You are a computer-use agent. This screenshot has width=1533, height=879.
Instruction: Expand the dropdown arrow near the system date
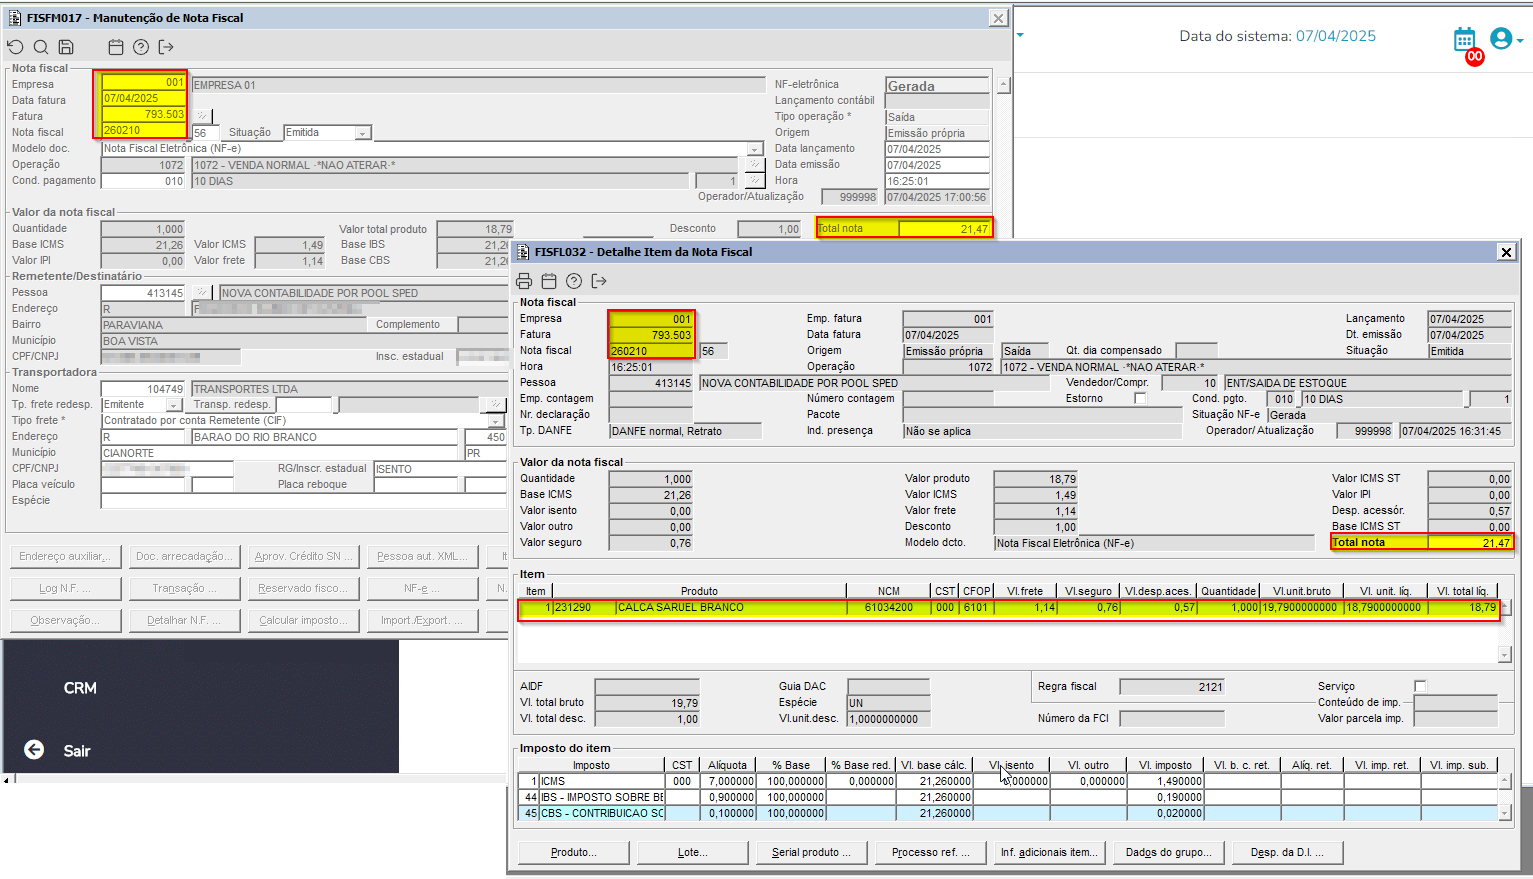click(x=1020, y=35)
